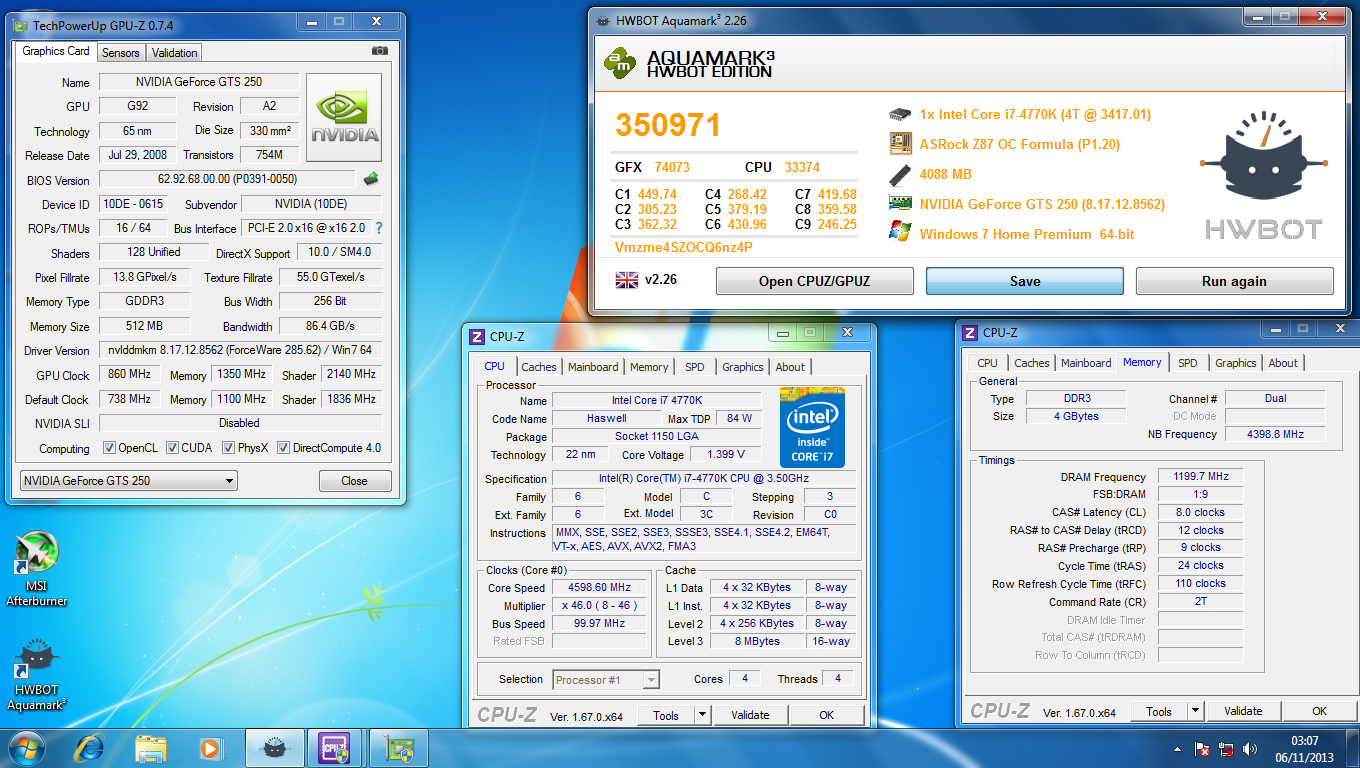Screen dimensions: 1360x768
Task: Expand Tools dropdown arrow in CPU window
Action: click(x=702, y=715)
